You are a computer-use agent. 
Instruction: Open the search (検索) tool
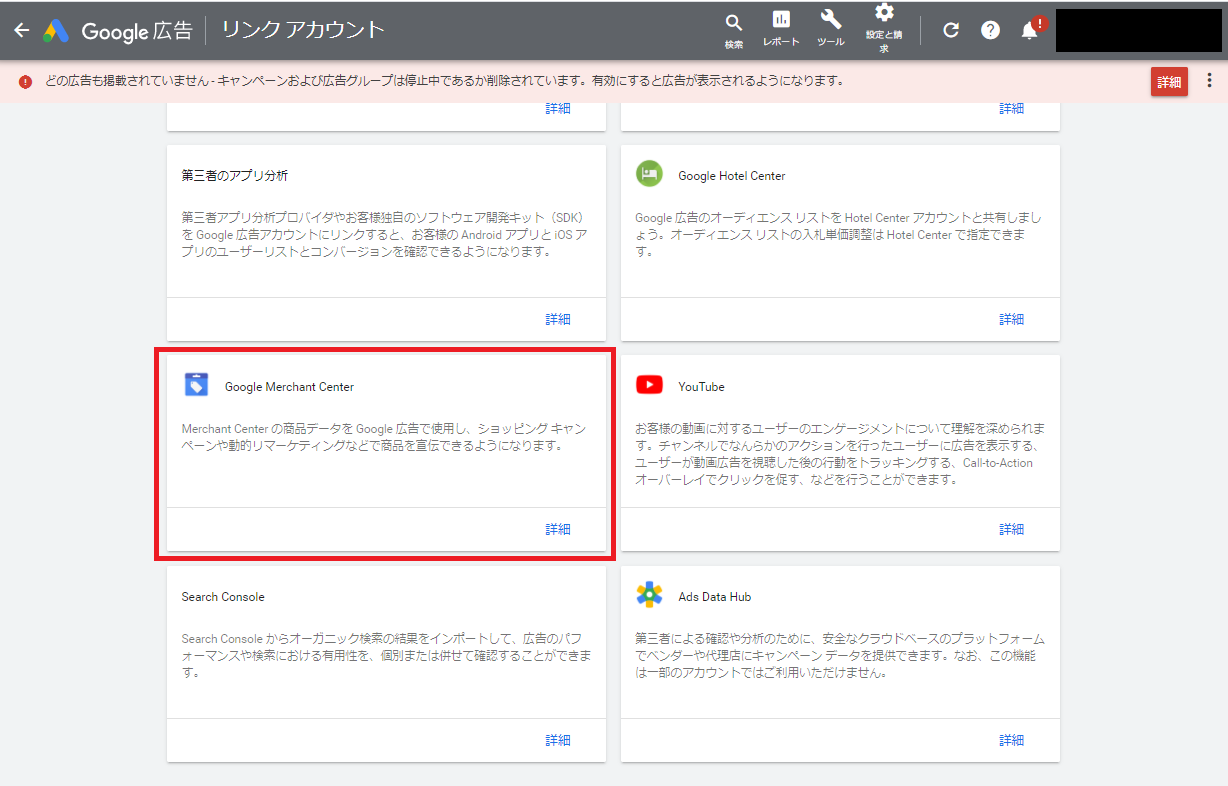(x=734, y=30)
